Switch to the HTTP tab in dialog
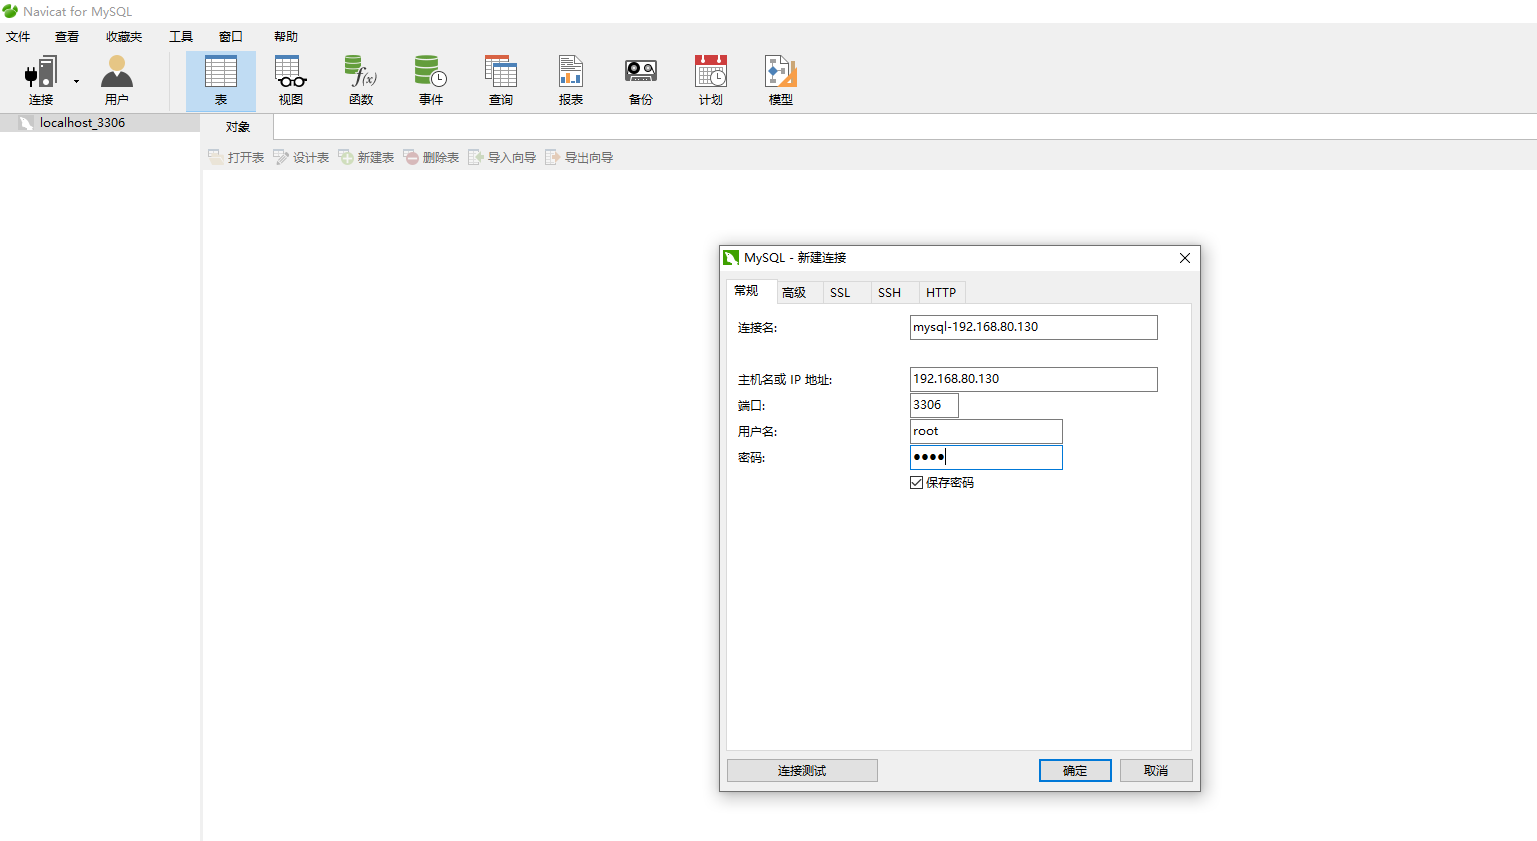1537x841 pixels. 941,293
